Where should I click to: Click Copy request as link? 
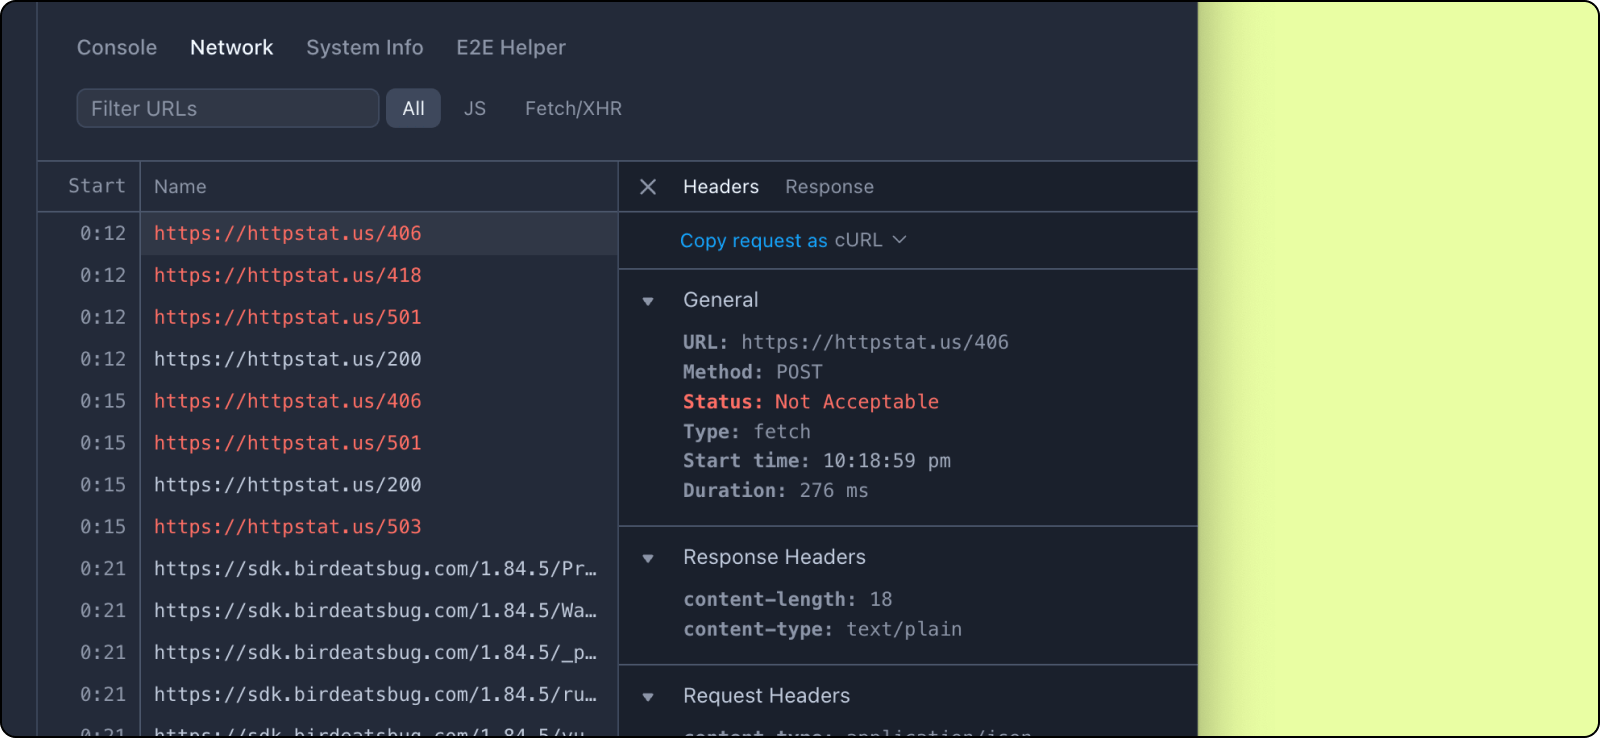pyautogui.click(x=753, y=241)
